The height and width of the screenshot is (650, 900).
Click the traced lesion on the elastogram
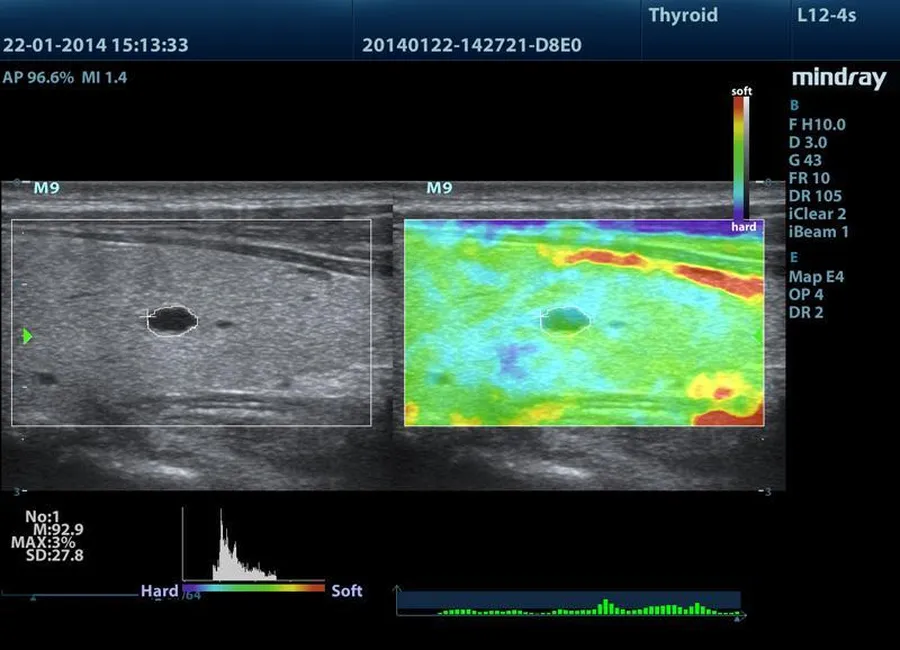coord(567,320)
